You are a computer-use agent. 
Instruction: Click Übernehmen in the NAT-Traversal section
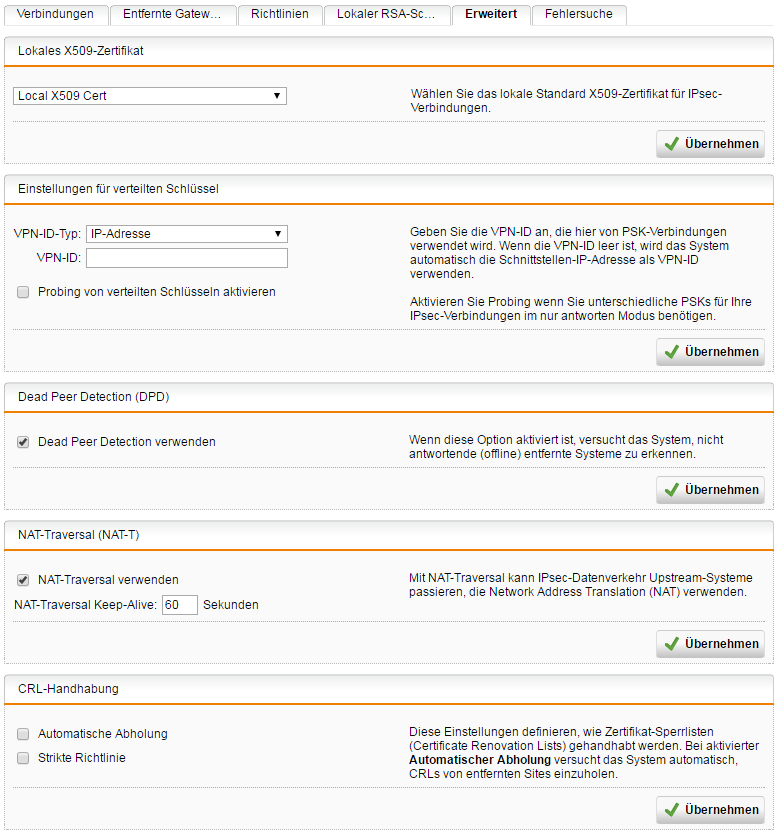click(710, 644)
